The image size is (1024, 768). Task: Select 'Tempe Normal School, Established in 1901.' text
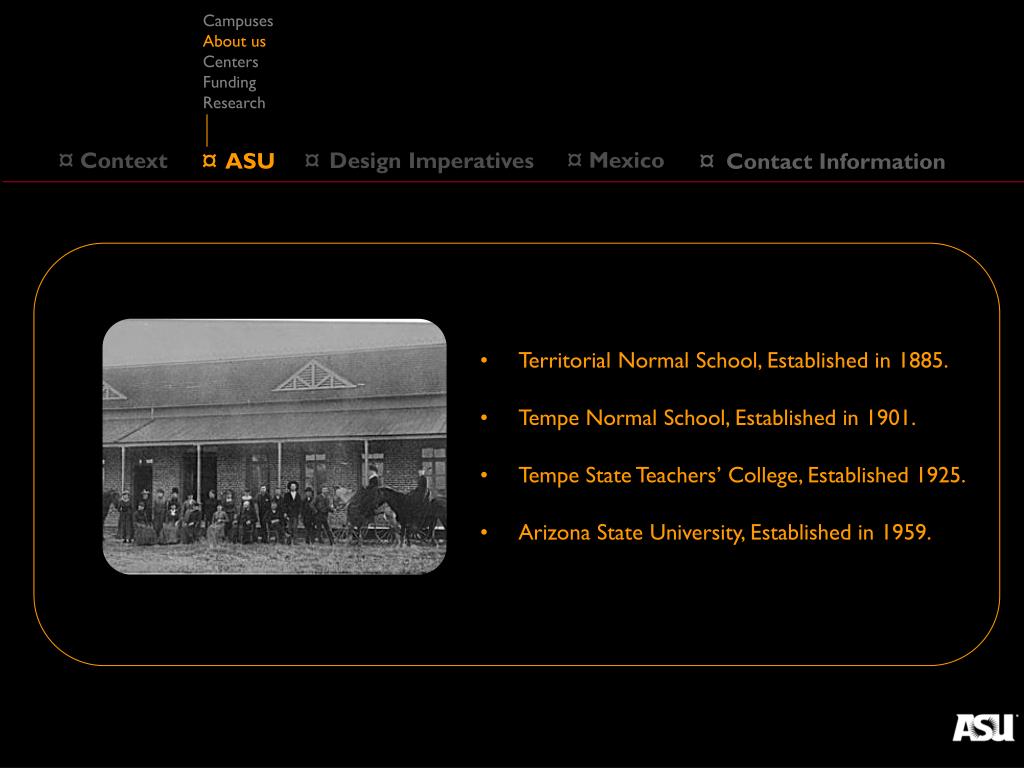pyautogui.click(x=717, y=418)
